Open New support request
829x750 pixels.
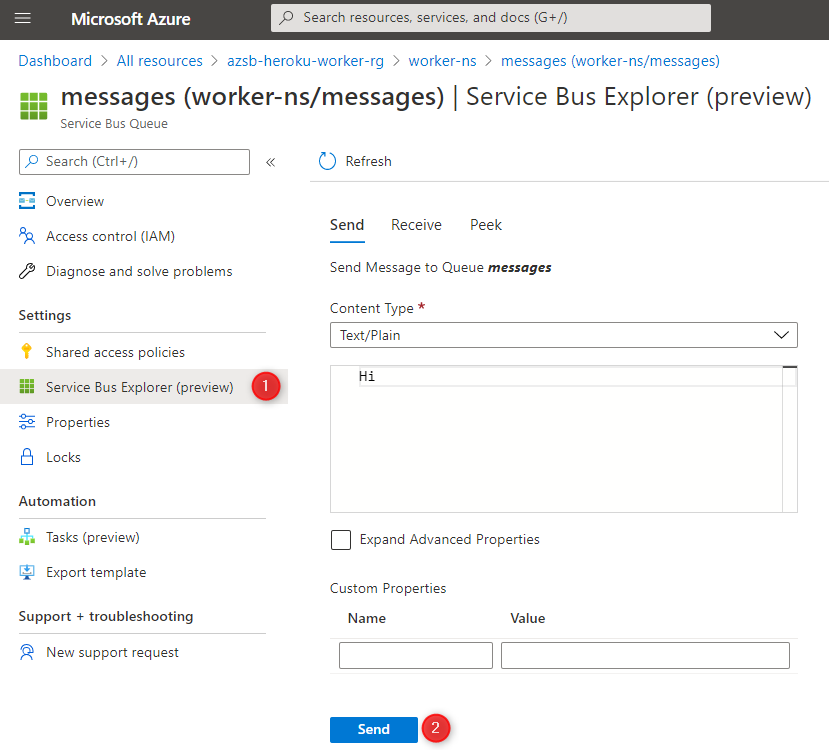click(x=112, y=652)
